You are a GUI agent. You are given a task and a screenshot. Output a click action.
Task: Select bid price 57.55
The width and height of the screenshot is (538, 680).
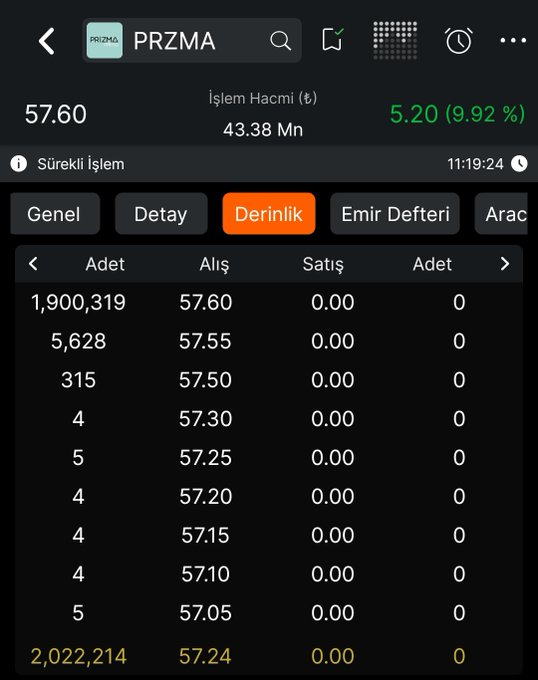pos(205,341)
